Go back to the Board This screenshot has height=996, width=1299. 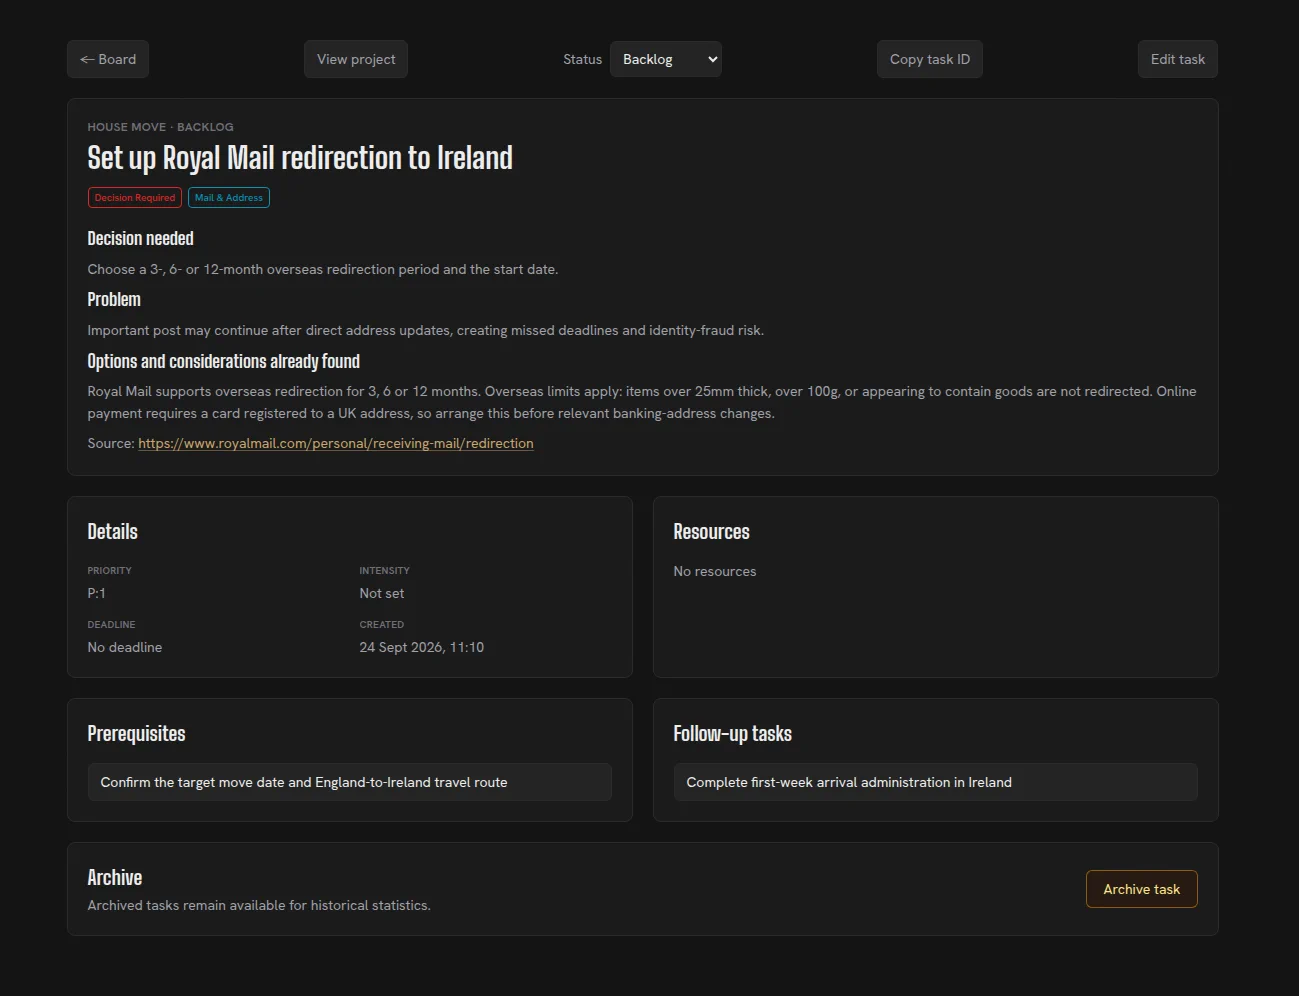click(108, 59)
